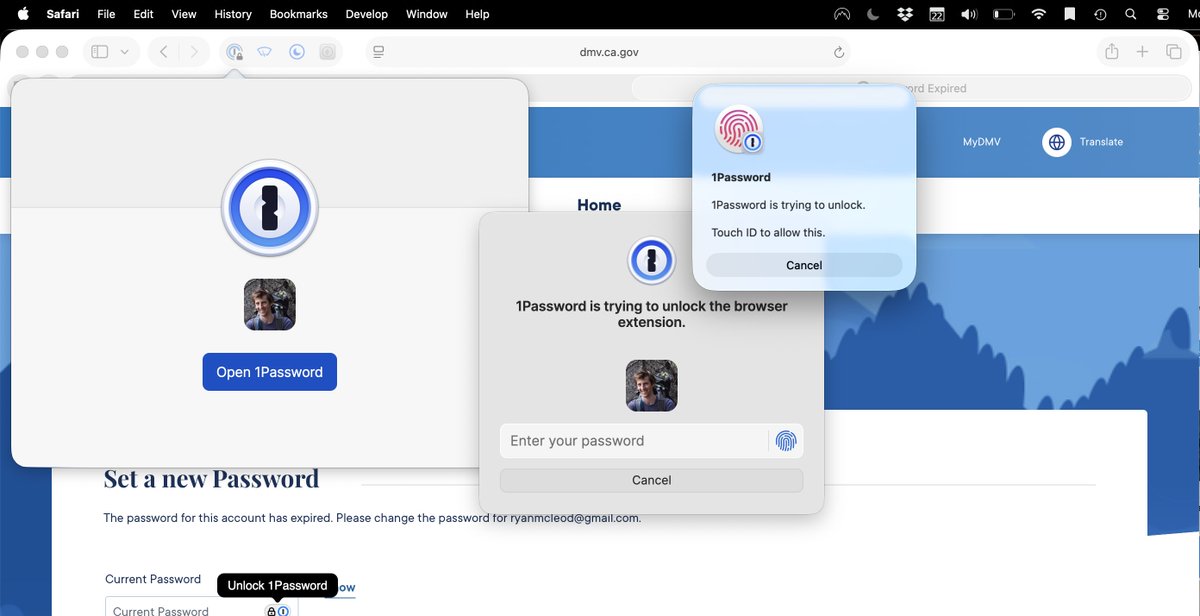Click the Dropbox menu bar icon

point(905,14)
